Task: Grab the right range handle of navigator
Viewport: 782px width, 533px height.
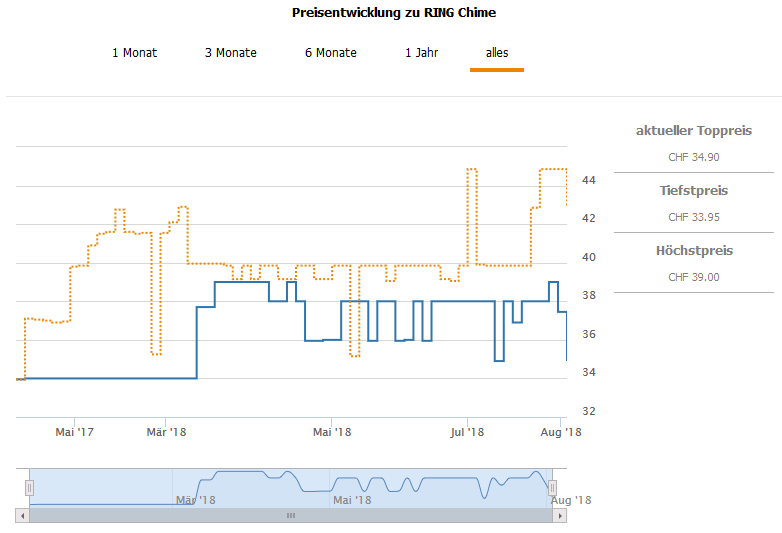Action: 552,488
